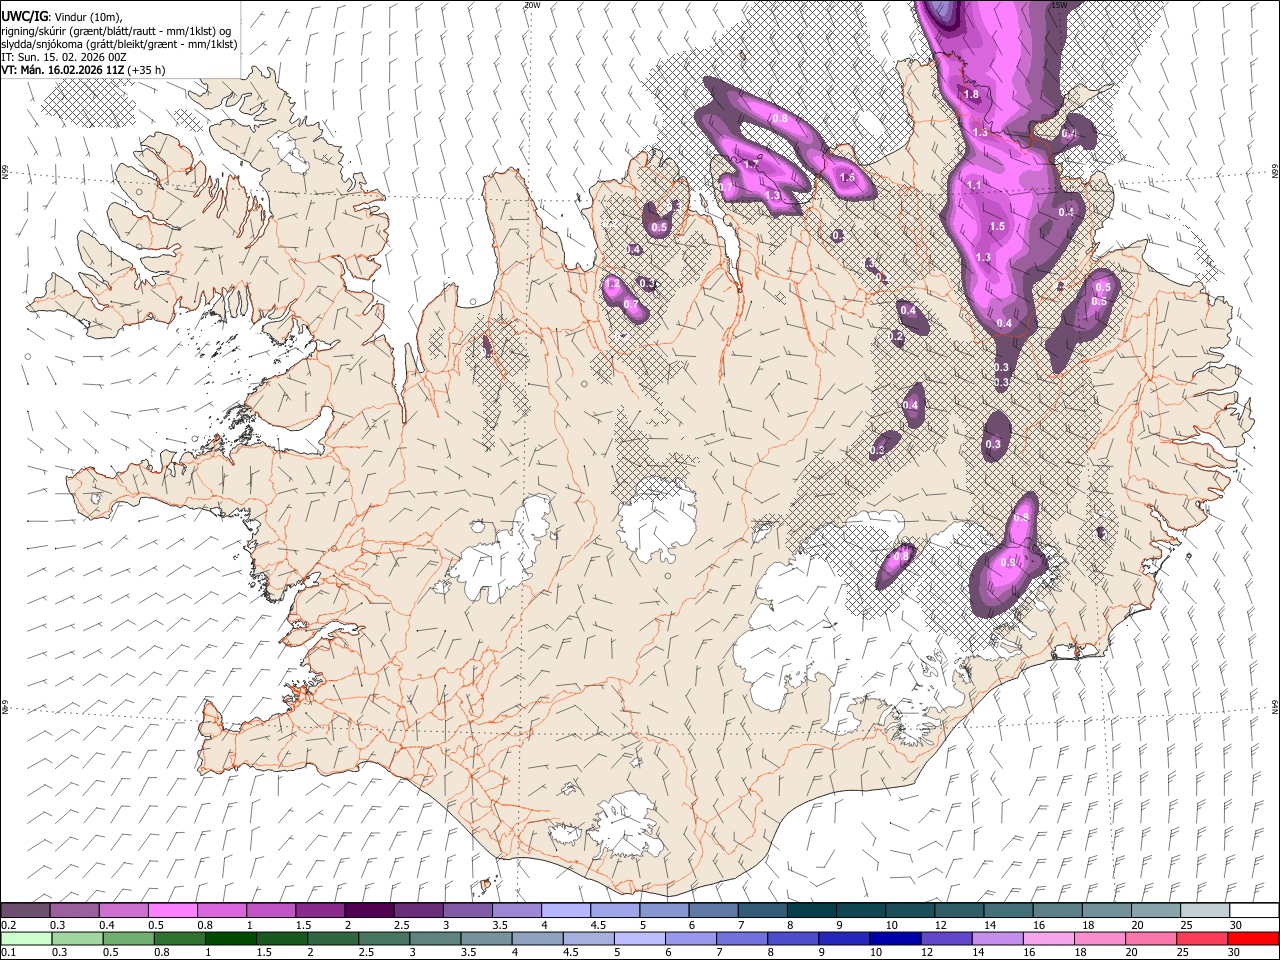
Task: Click the 1.8 snowfall value on map
Action: click(x=971, y=94)
